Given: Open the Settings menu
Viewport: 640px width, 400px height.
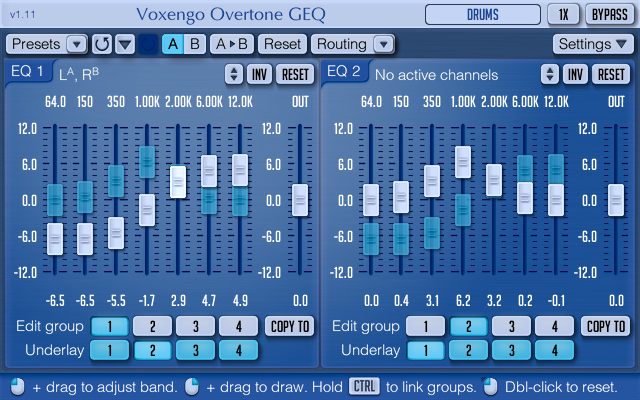Looking at the screenshot, I should pyautogui.click(x=593, y=44).
